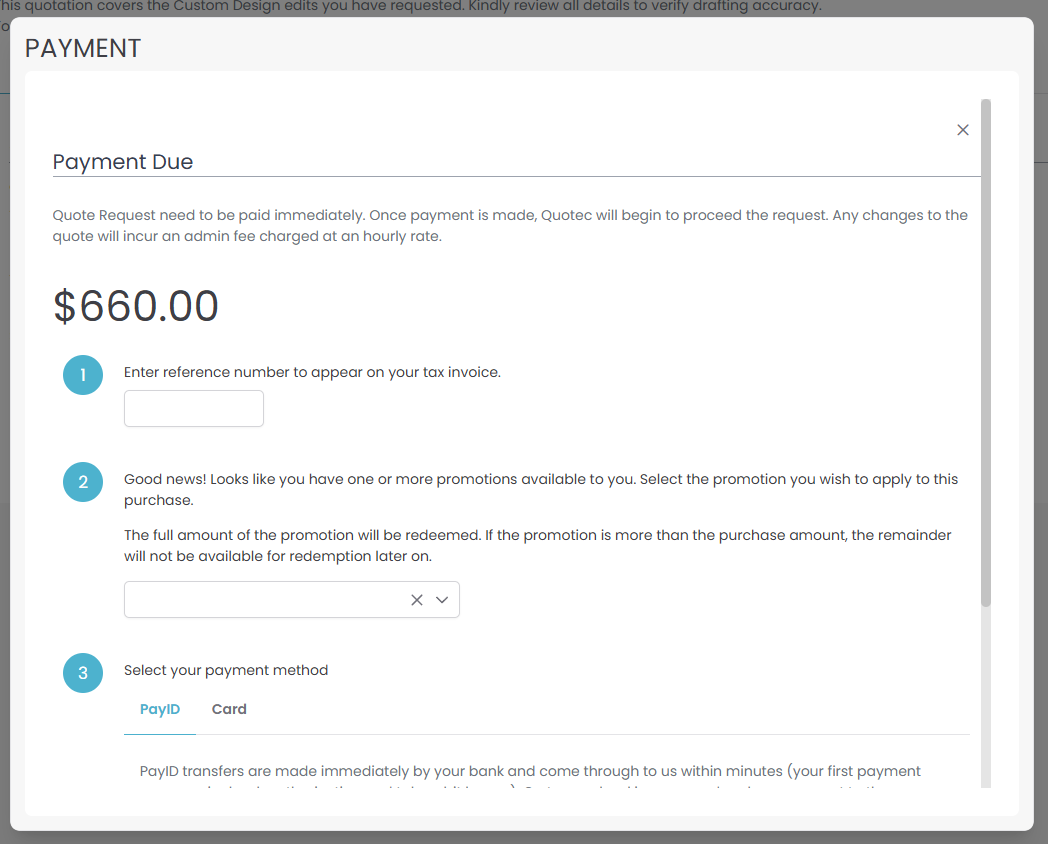Click the PAYMENT dialog title
Screen dimensions: 1048x844
pos(83,48)
